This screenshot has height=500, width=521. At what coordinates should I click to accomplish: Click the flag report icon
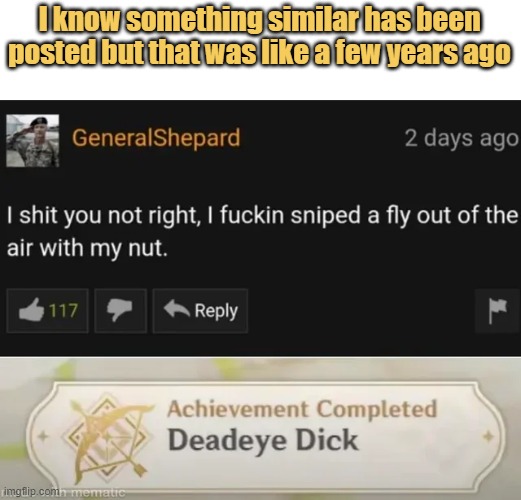click(498, 311)
